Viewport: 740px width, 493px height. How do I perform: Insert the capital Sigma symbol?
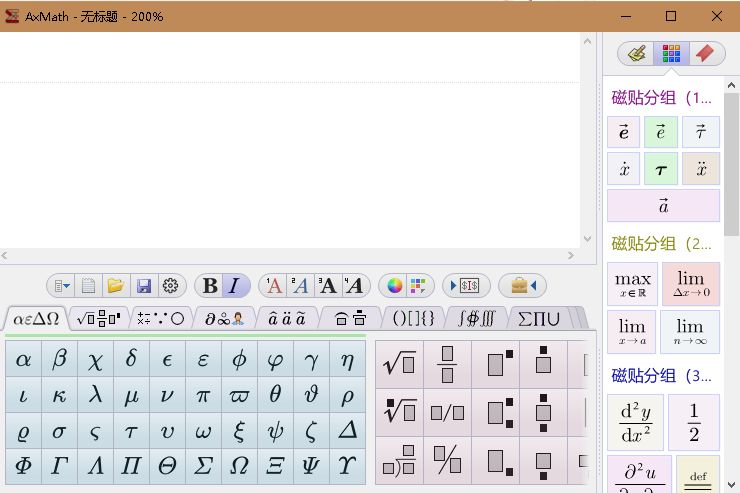203,467
